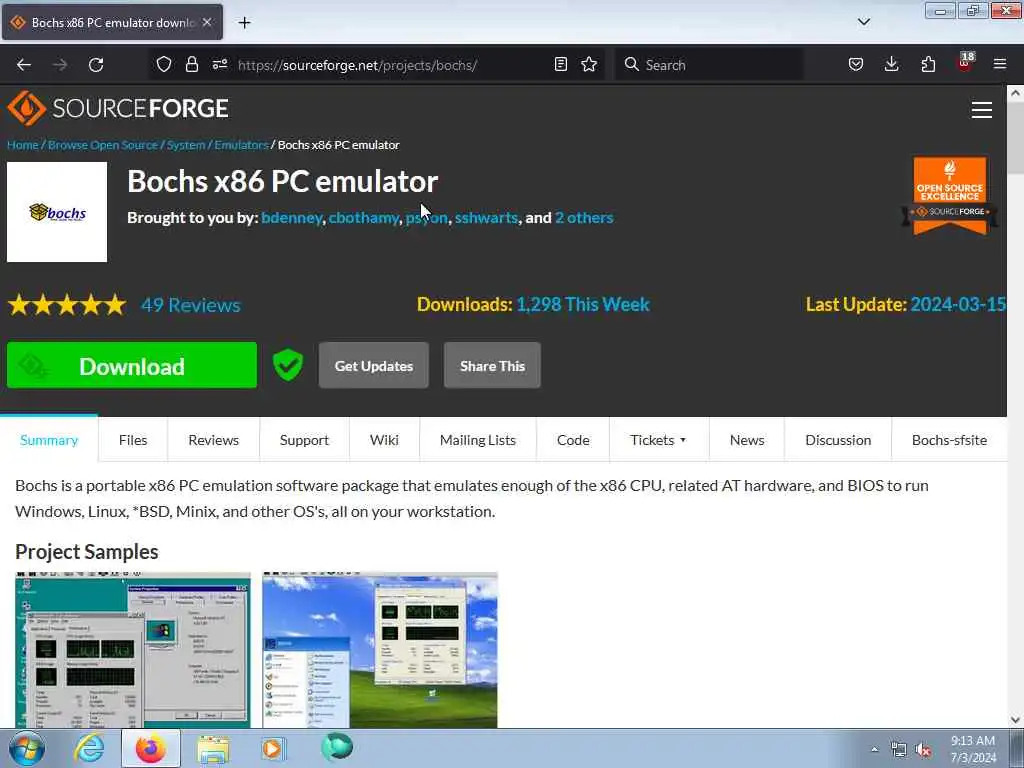Screen dimensions: 1024x768
Task: Click the scrollbar down arrow
Action: (1016, 720)
